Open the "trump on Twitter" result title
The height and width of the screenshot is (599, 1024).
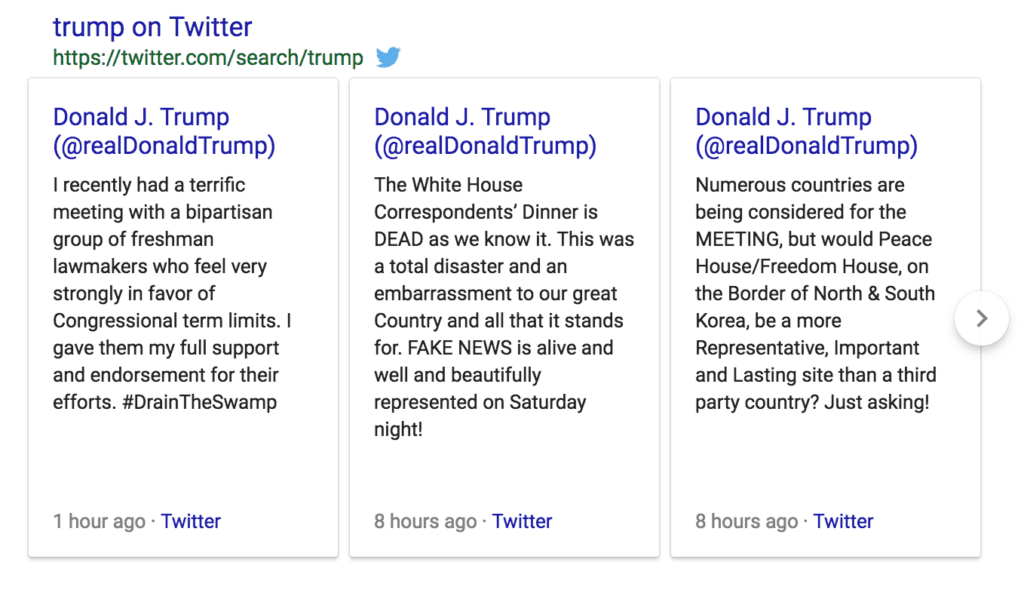coord(152,26)
